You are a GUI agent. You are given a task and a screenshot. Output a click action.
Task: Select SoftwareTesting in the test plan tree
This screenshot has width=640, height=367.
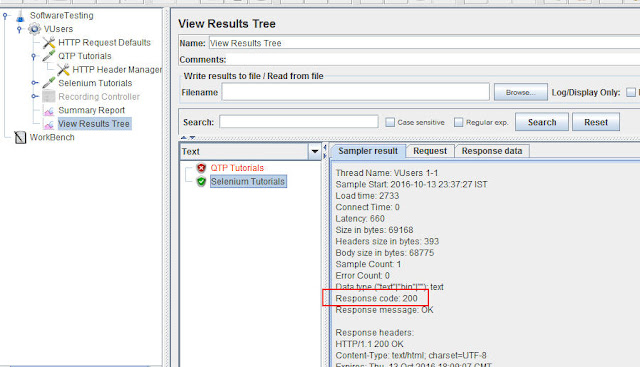tap(62, 16)
